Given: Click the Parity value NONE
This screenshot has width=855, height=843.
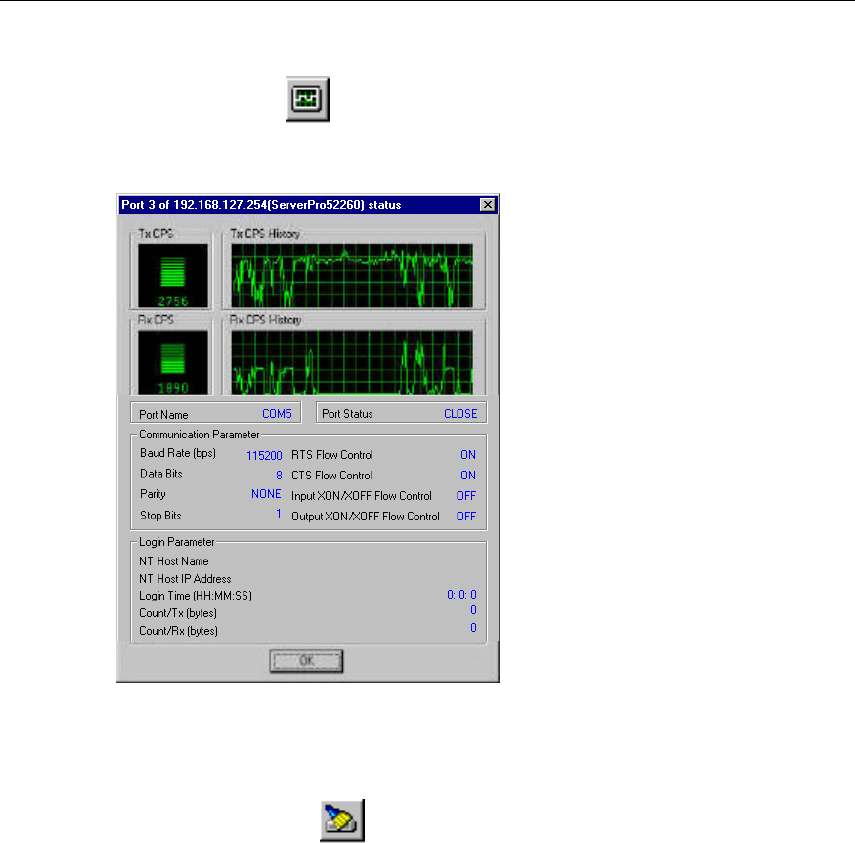Looking at the screenshot, I should coord(266,494).
